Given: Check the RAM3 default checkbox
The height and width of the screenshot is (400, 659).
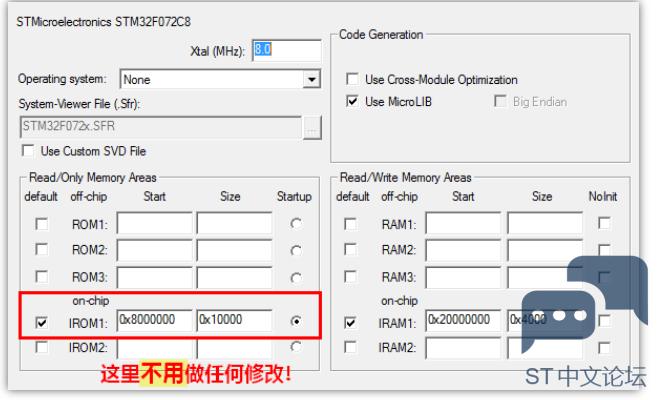Looking at the screenshot, I should [x=350, y=276].
